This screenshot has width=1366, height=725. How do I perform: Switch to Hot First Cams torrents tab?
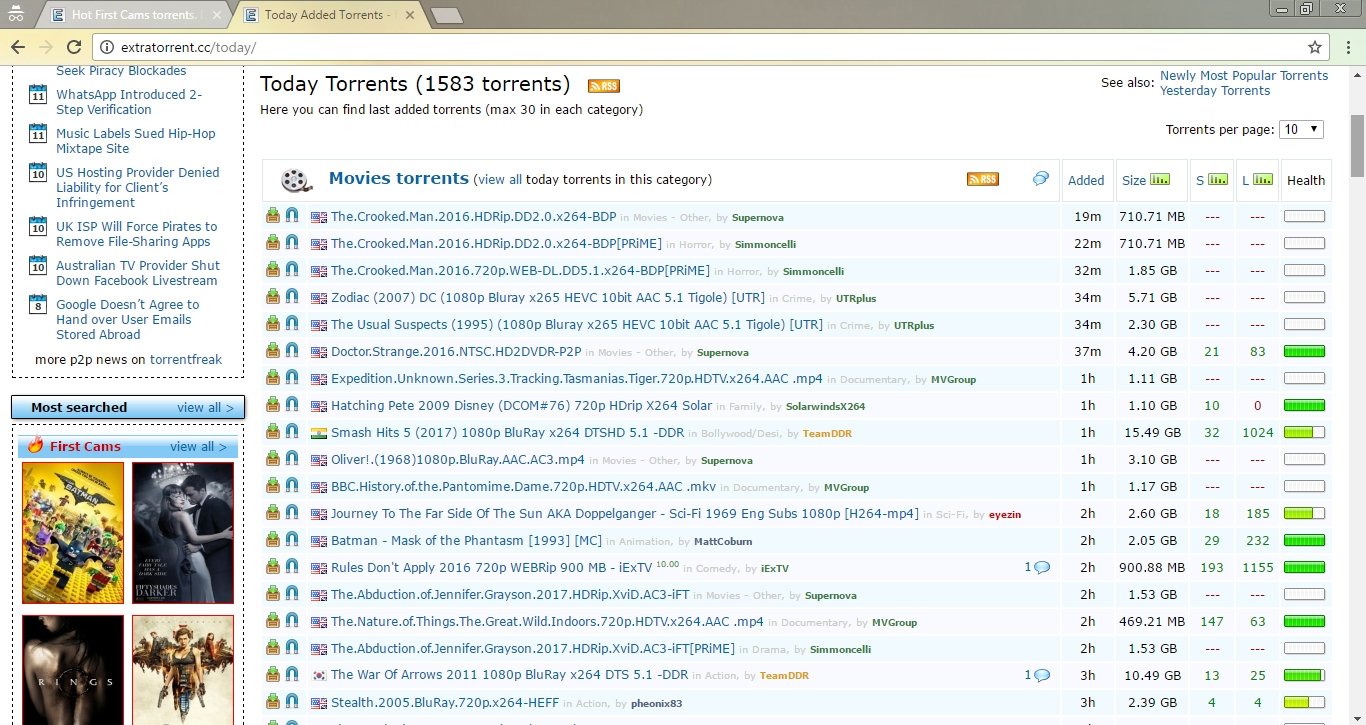pos(134,15)
